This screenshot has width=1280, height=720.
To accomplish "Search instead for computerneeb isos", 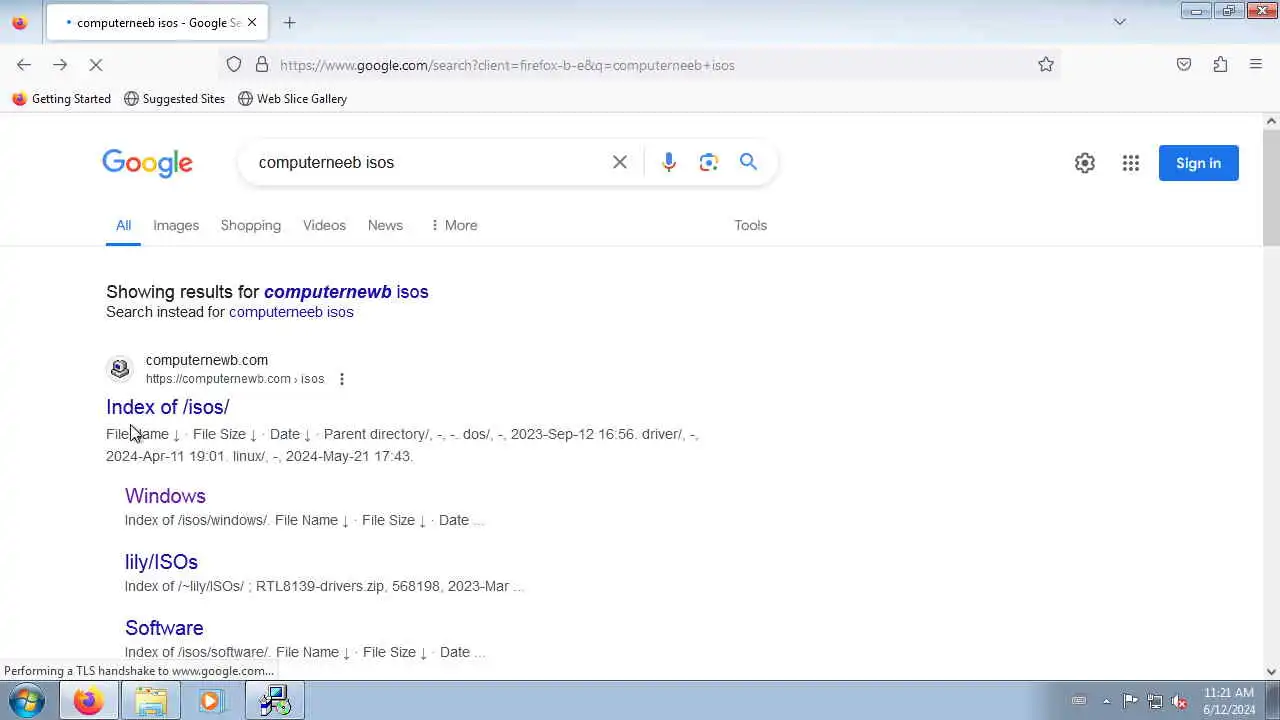I will pos(291,312).
